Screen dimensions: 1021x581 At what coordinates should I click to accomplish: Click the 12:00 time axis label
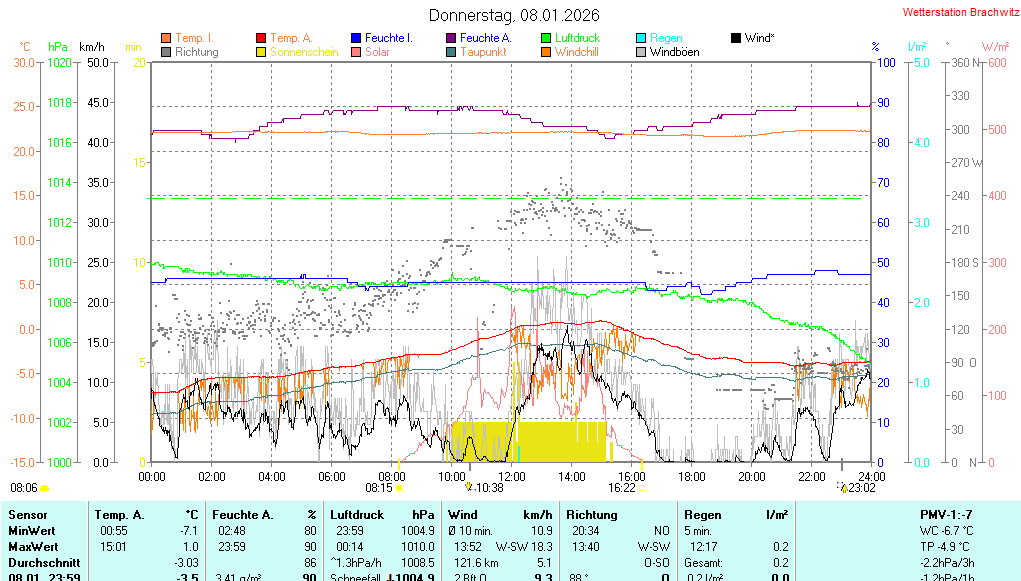pos(512,476)
